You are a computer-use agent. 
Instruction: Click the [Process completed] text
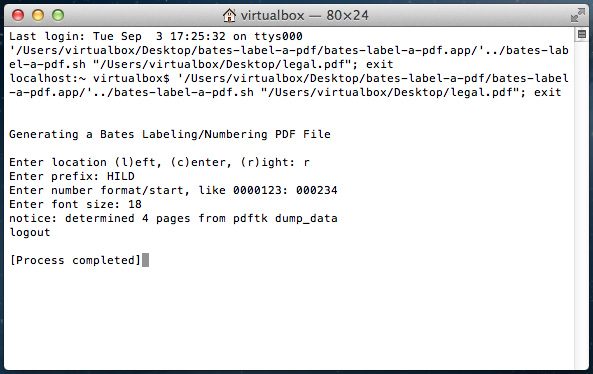(x=75, y=260)
